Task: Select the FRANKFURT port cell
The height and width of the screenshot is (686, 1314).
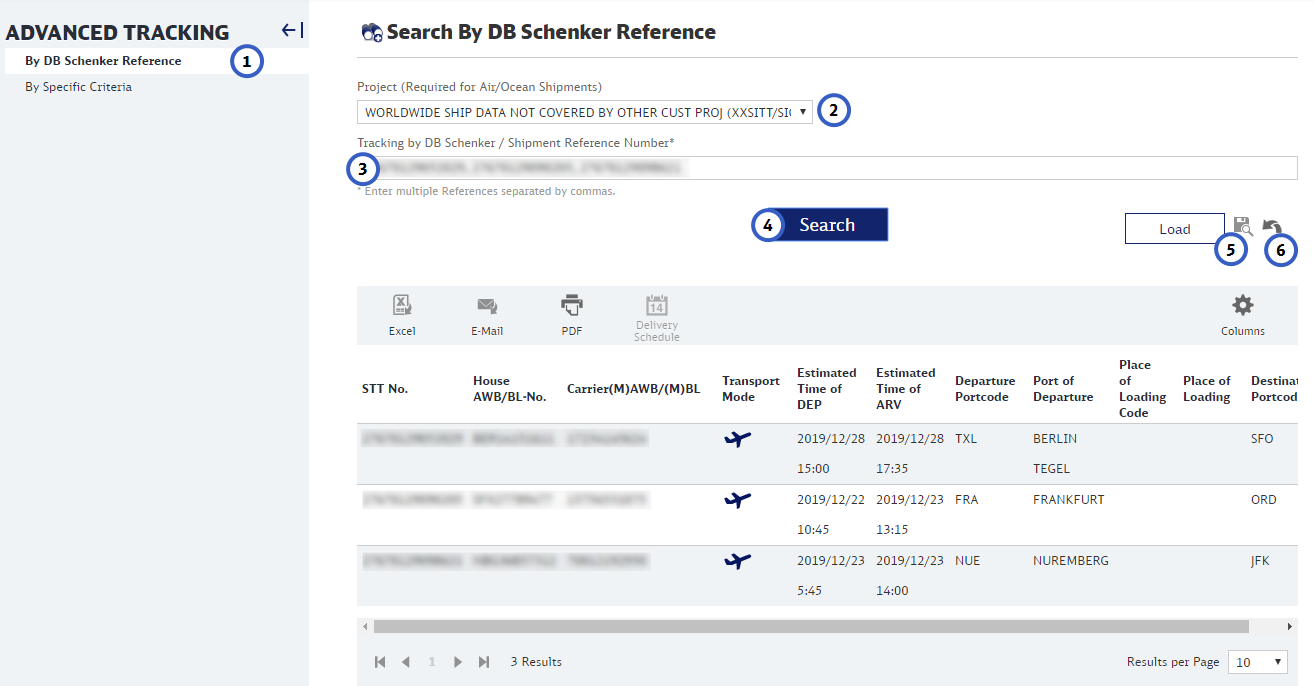Action: [1069, 500]
